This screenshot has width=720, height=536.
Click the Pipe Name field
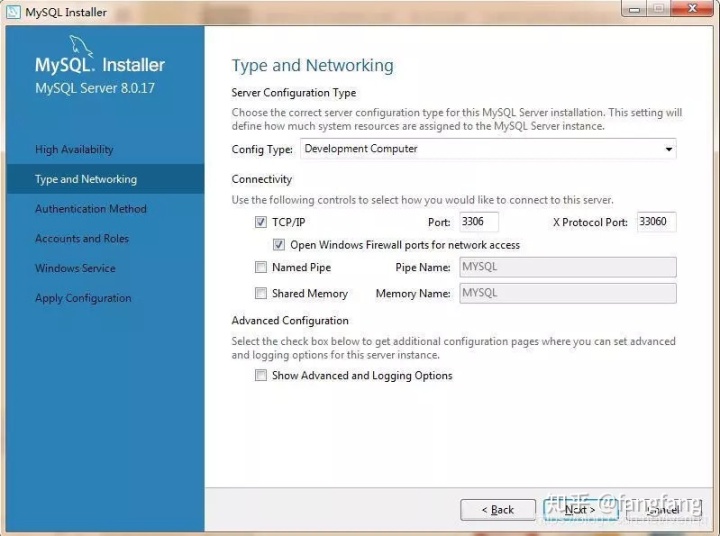pyautogui.click(x=568, y=267)
